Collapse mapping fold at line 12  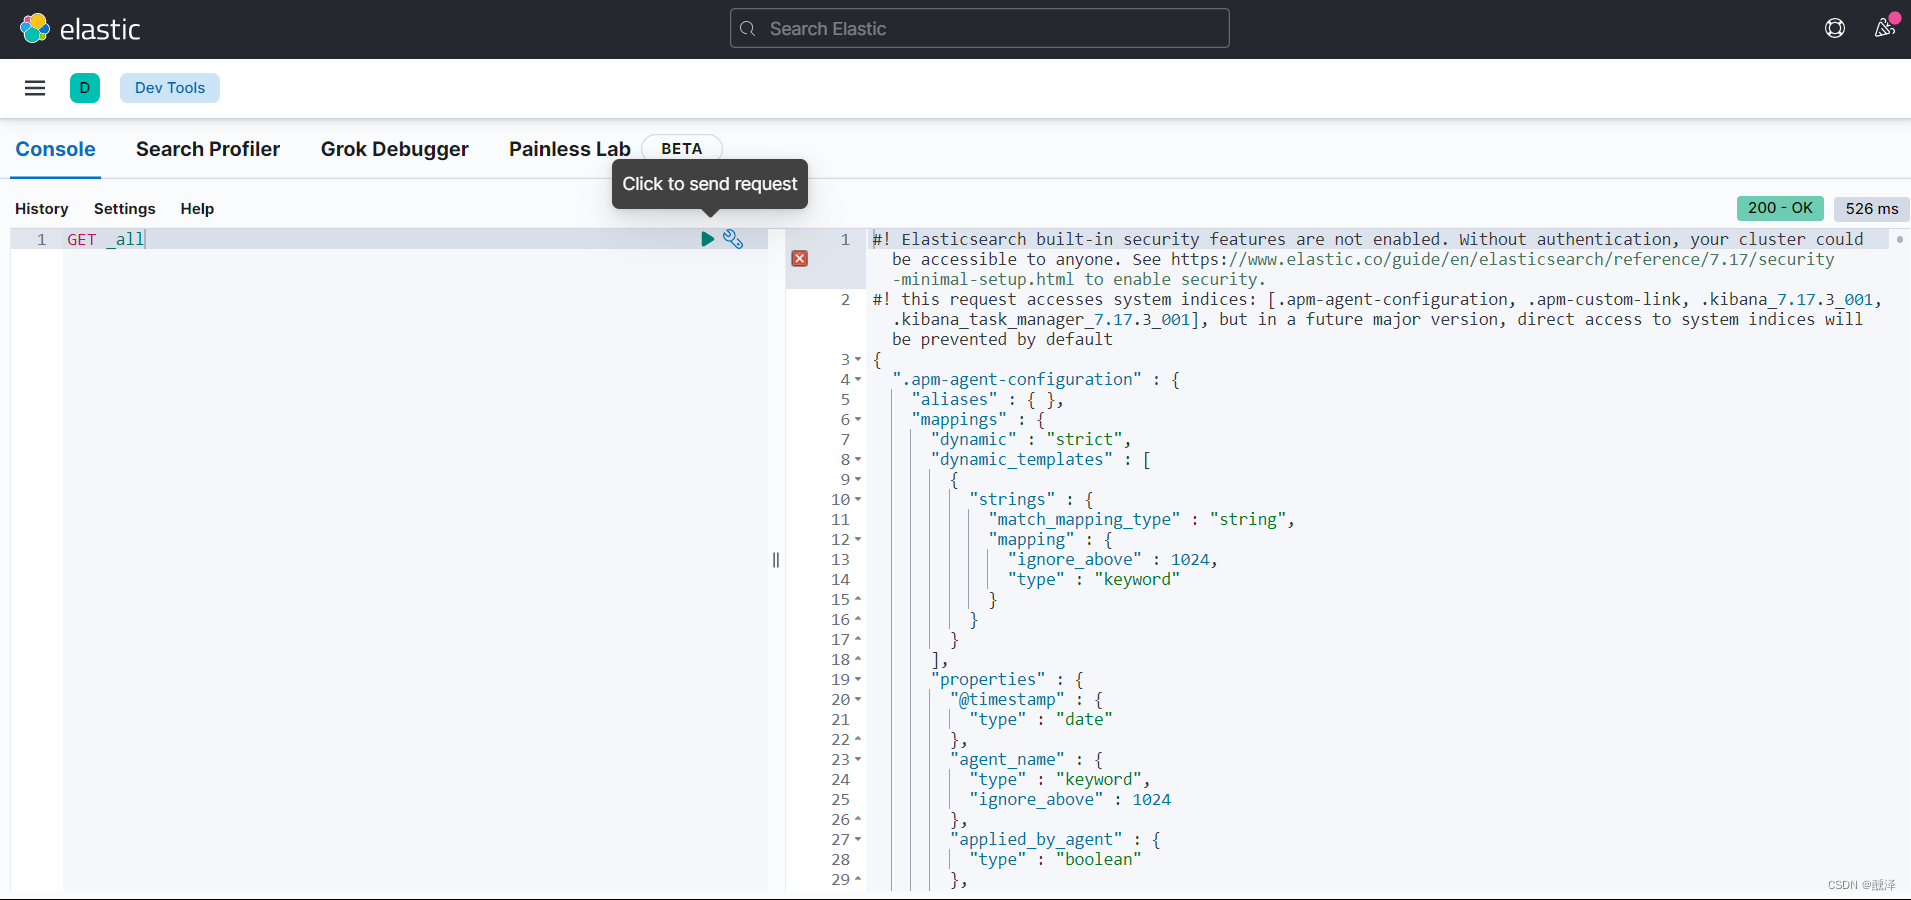(x=858, y=539)
